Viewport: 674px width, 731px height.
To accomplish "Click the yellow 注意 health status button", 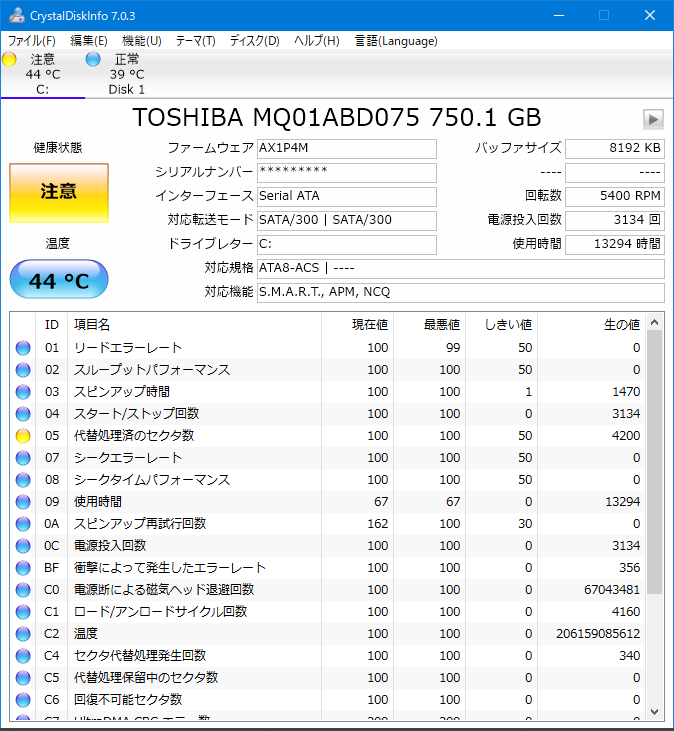I will coord(59,193).
